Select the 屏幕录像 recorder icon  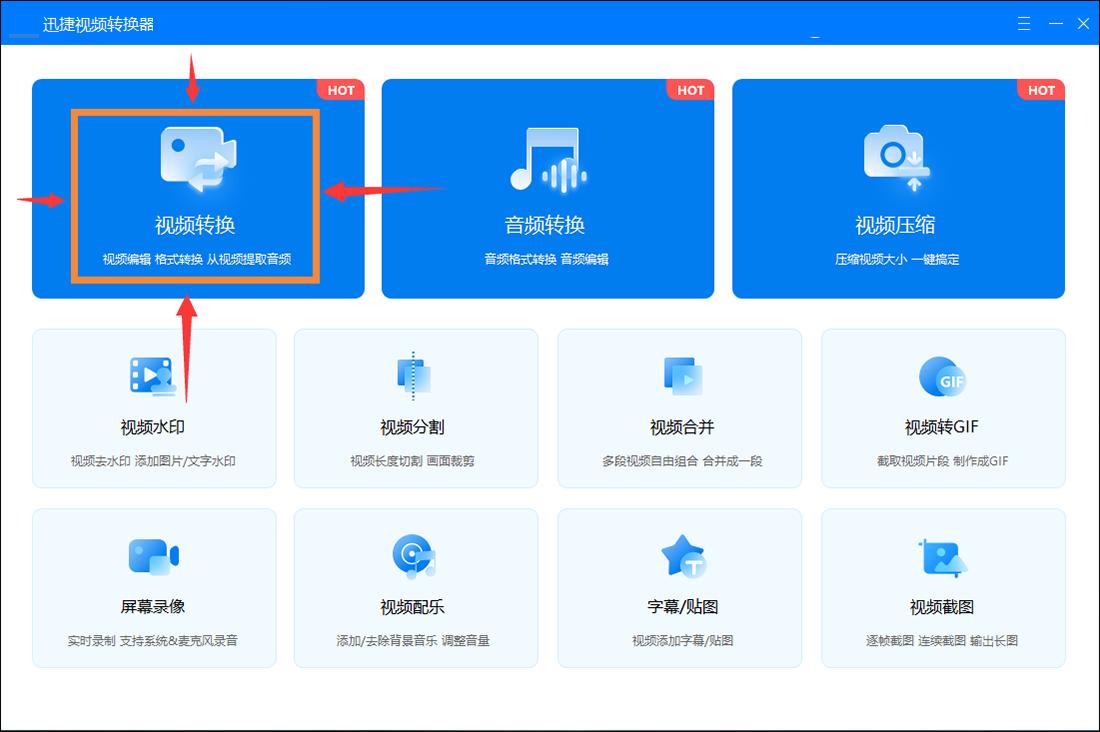(154, 555)
